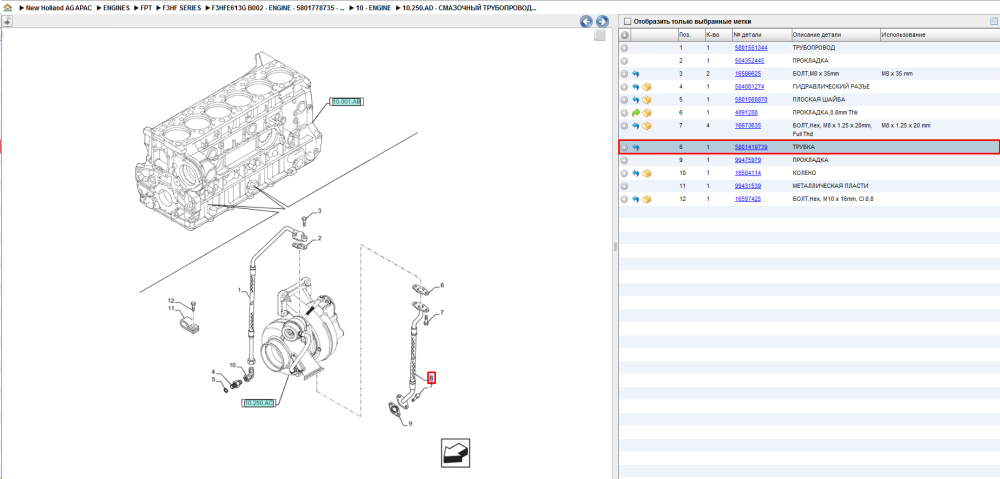
Task: Click the grey circle for row 2 ПРОКЛАДКА
Action: pyautogui.click(x=624, y=61)
